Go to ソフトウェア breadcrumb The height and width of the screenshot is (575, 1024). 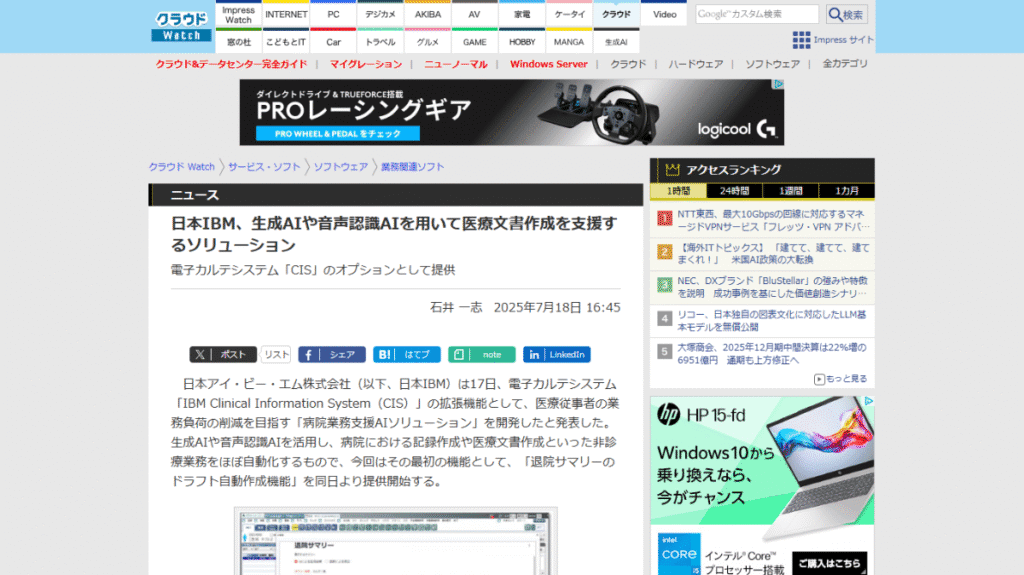pyautogui.click(x=341, y=167)
